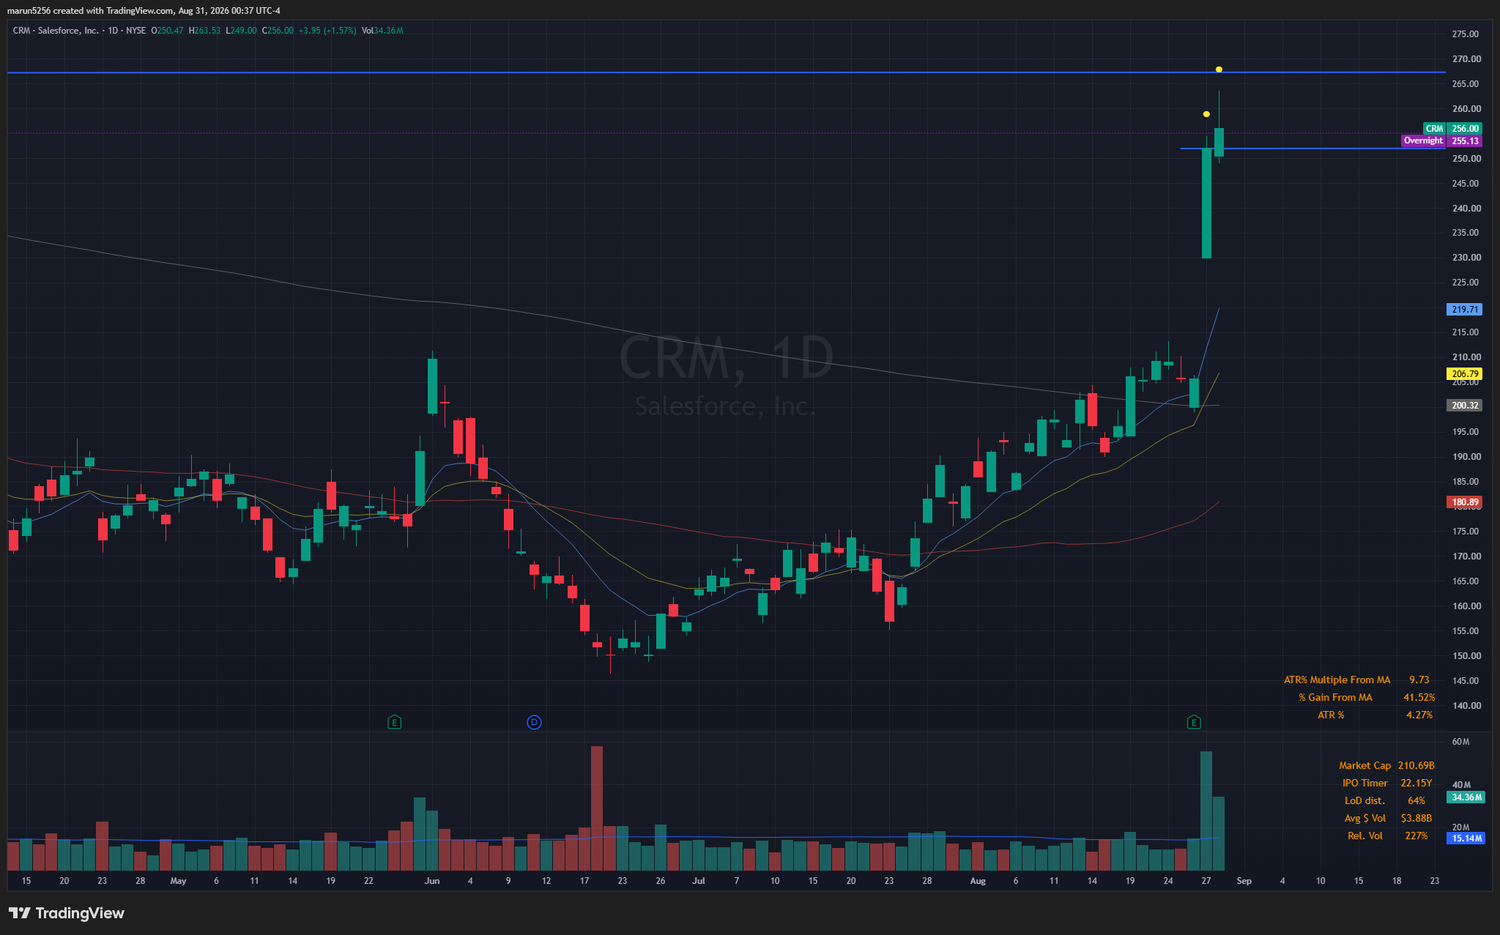Click the 'Avg $ Vol' label
The height and width of the screenshot is (935, 1500).
(x=1365, y=819)
